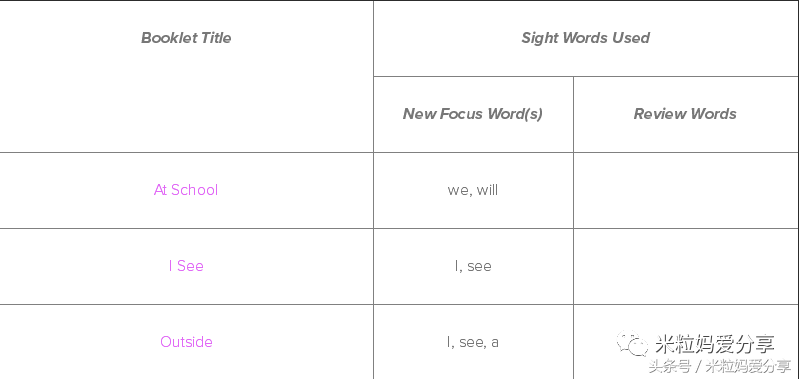Select the 'I, see, a' cell

point(473,342)
